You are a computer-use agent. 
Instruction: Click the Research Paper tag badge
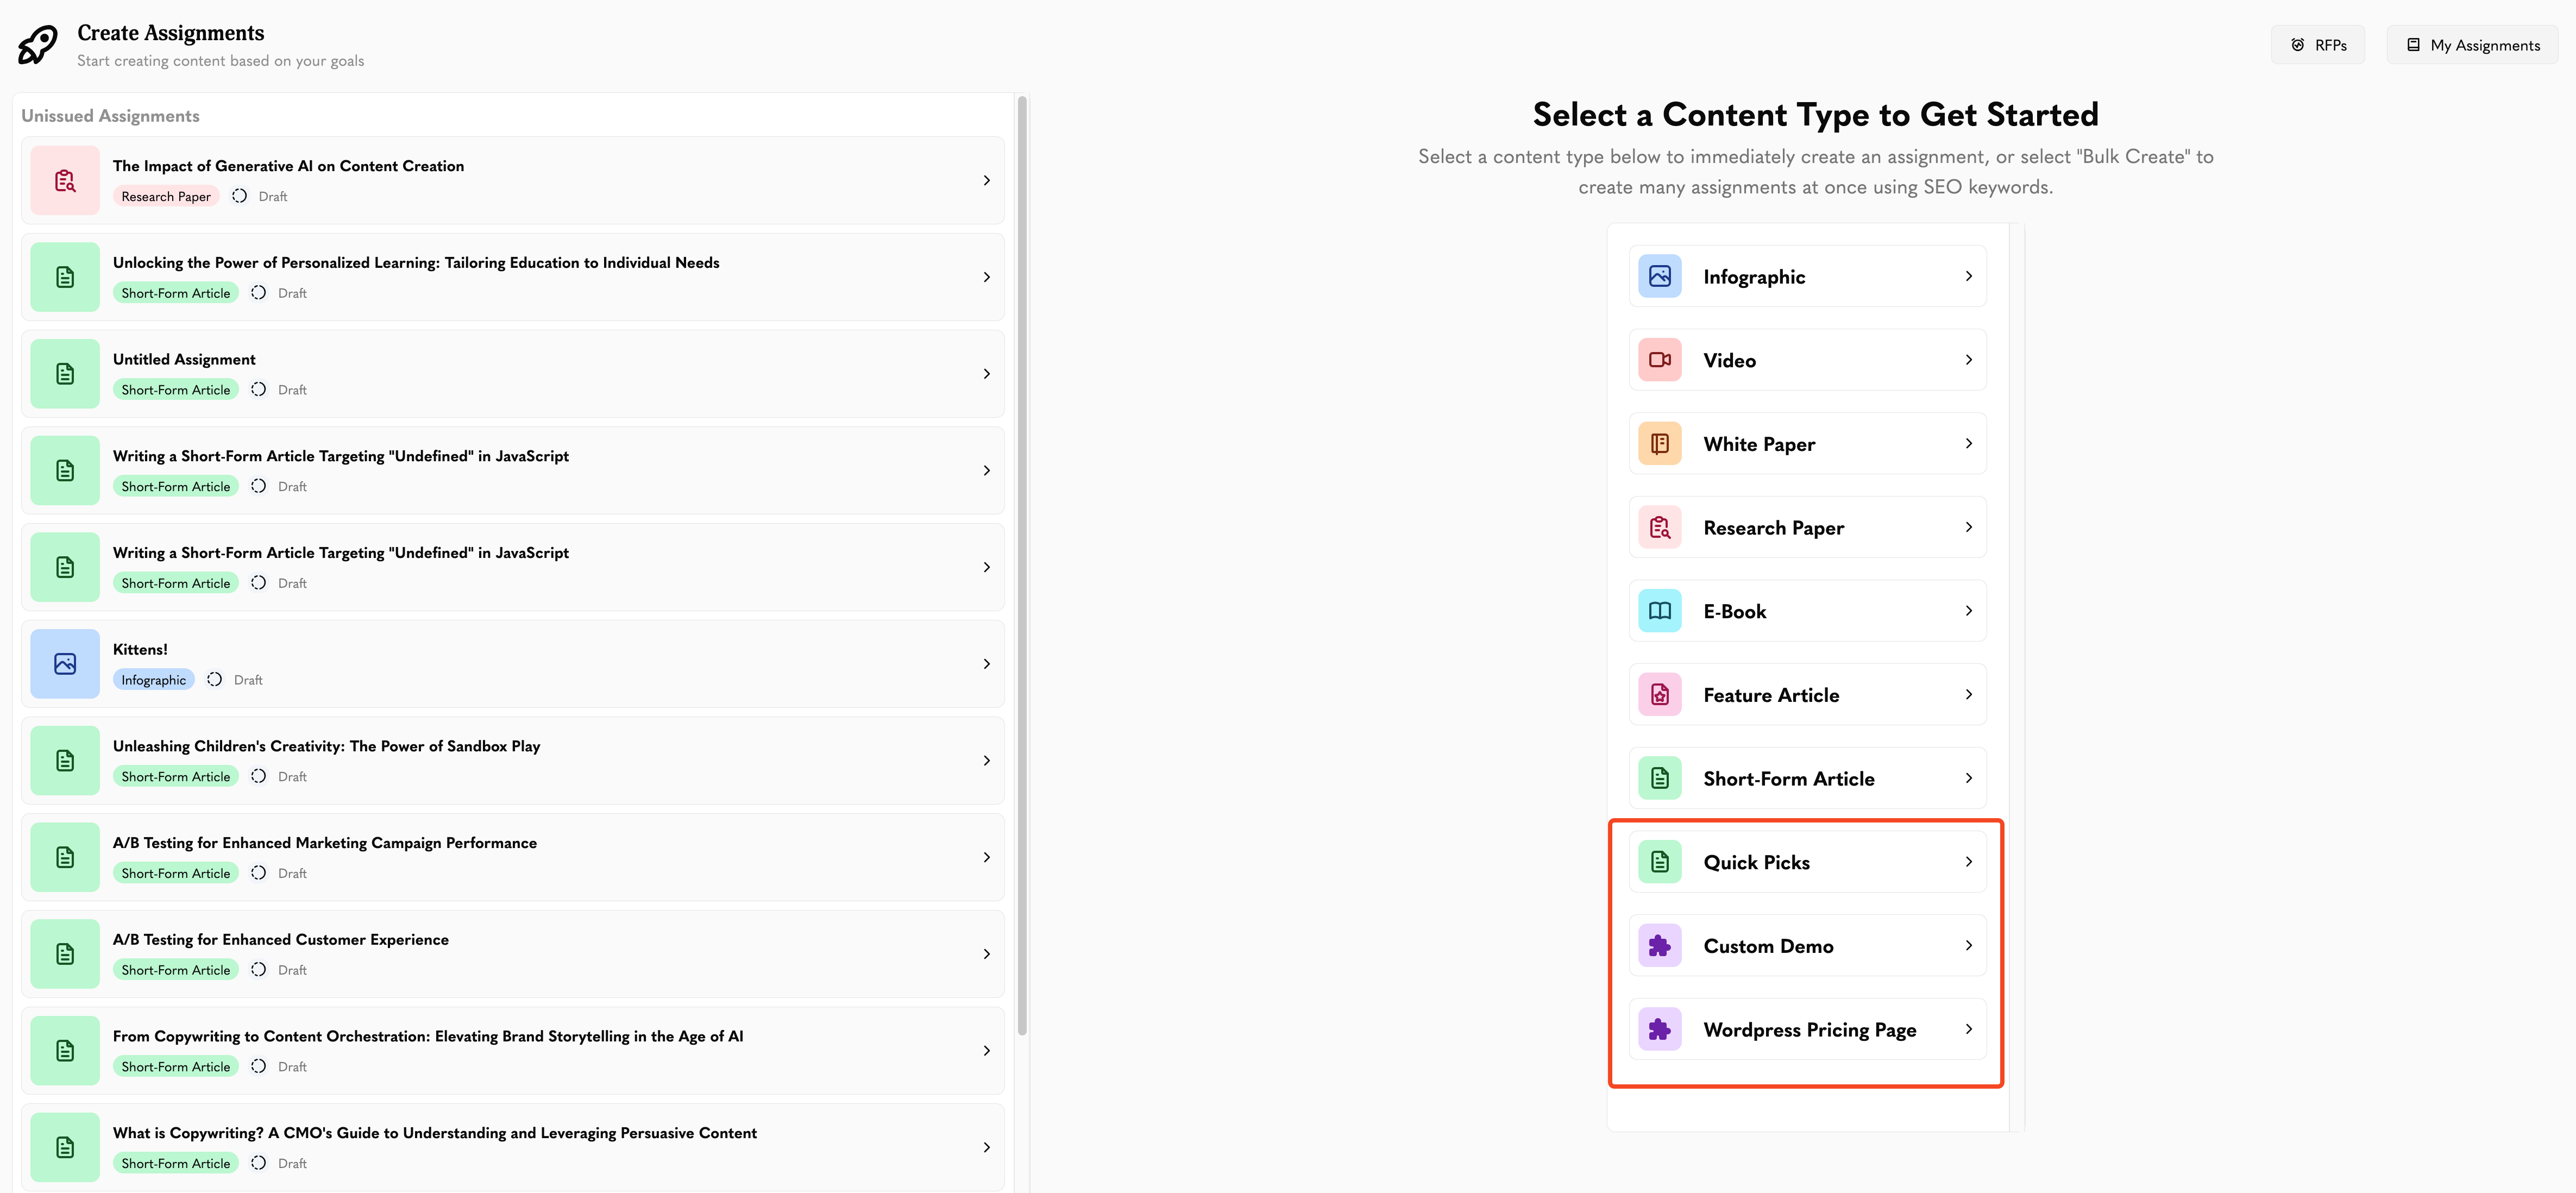pos(166,197)
